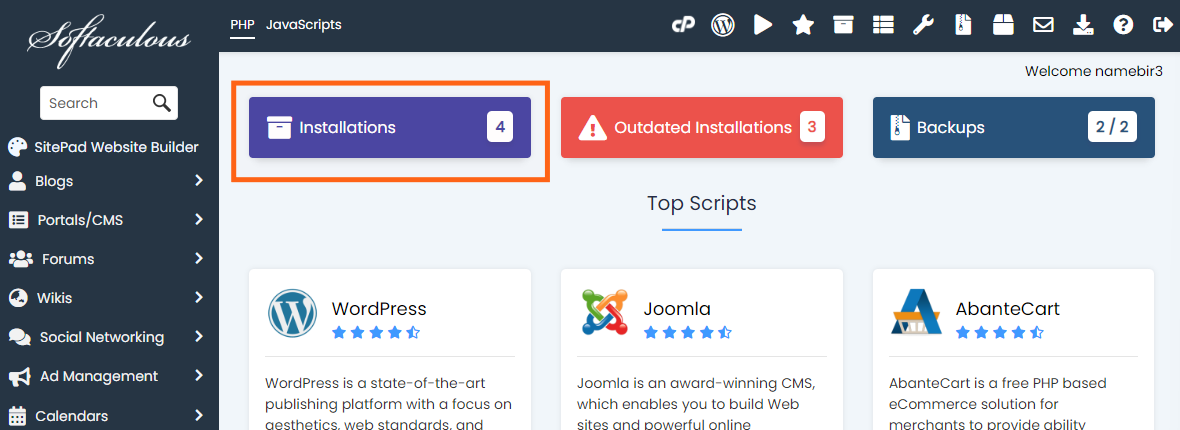Click the Calendars icon in sidebar
The height and width of the screenshot is (430, 1180).
[17, 416]
